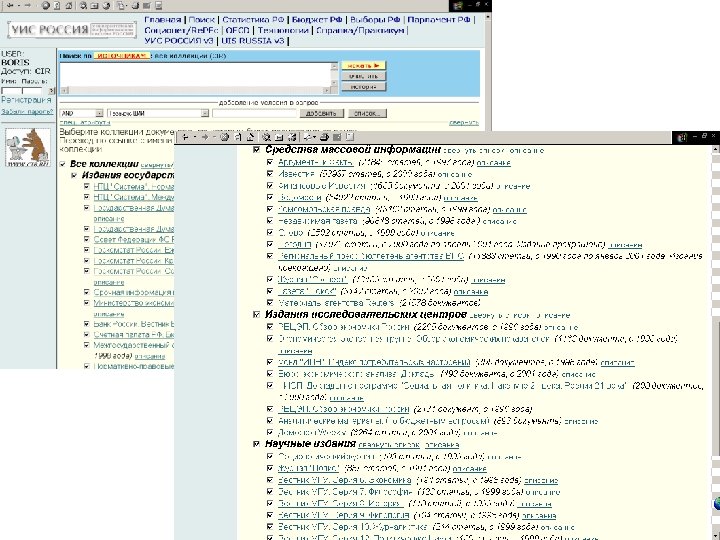Open the Статистика РФ menu link

click(x=253, y=20)
